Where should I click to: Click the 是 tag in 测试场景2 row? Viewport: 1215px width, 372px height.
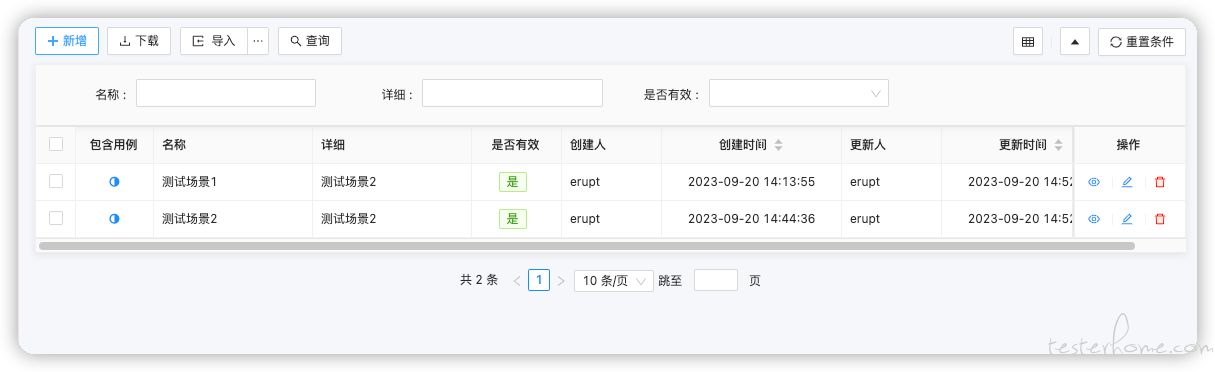pyautogui.click(x=513, y=219)
